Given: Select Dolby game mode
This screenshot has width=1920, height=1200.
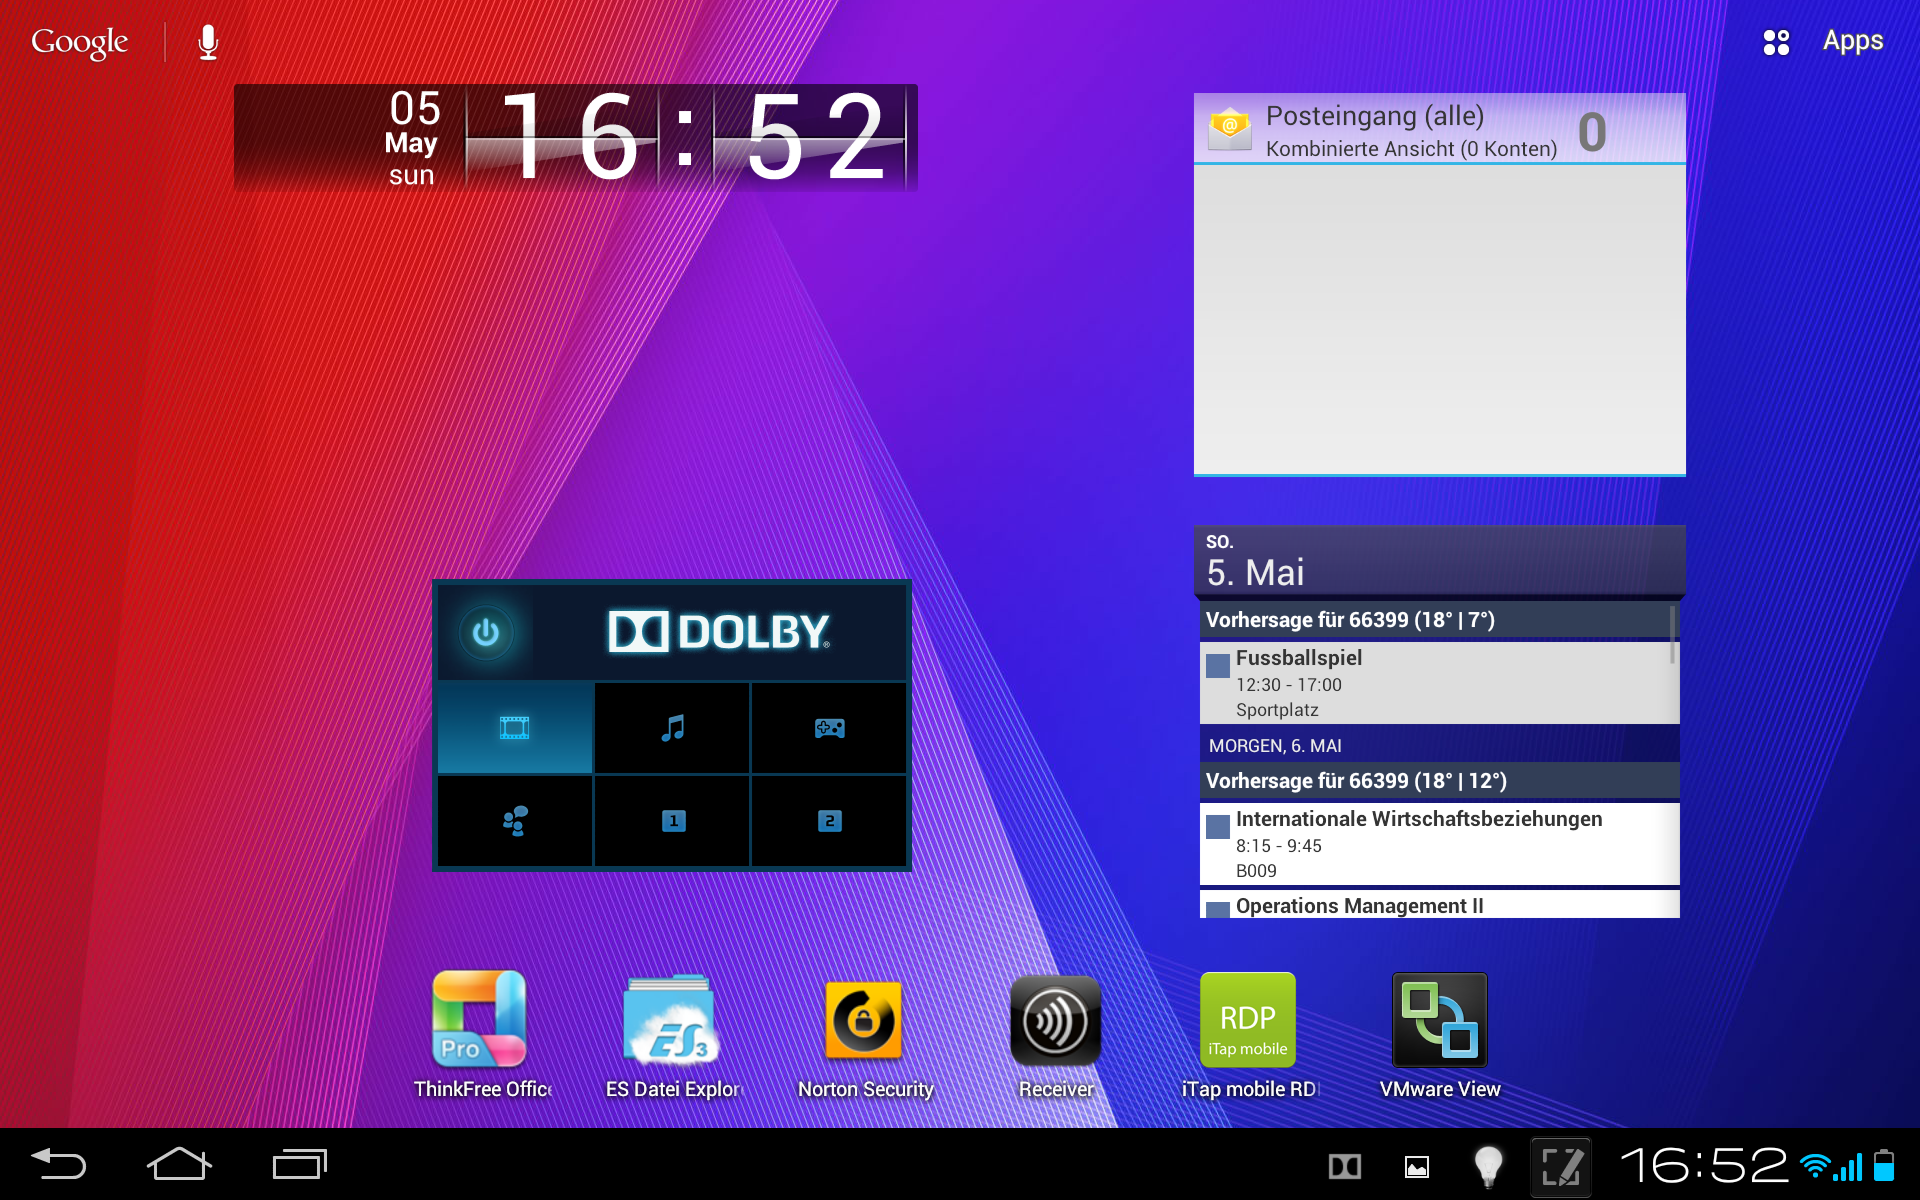Looking at the screenshot, I should point(829,728).
